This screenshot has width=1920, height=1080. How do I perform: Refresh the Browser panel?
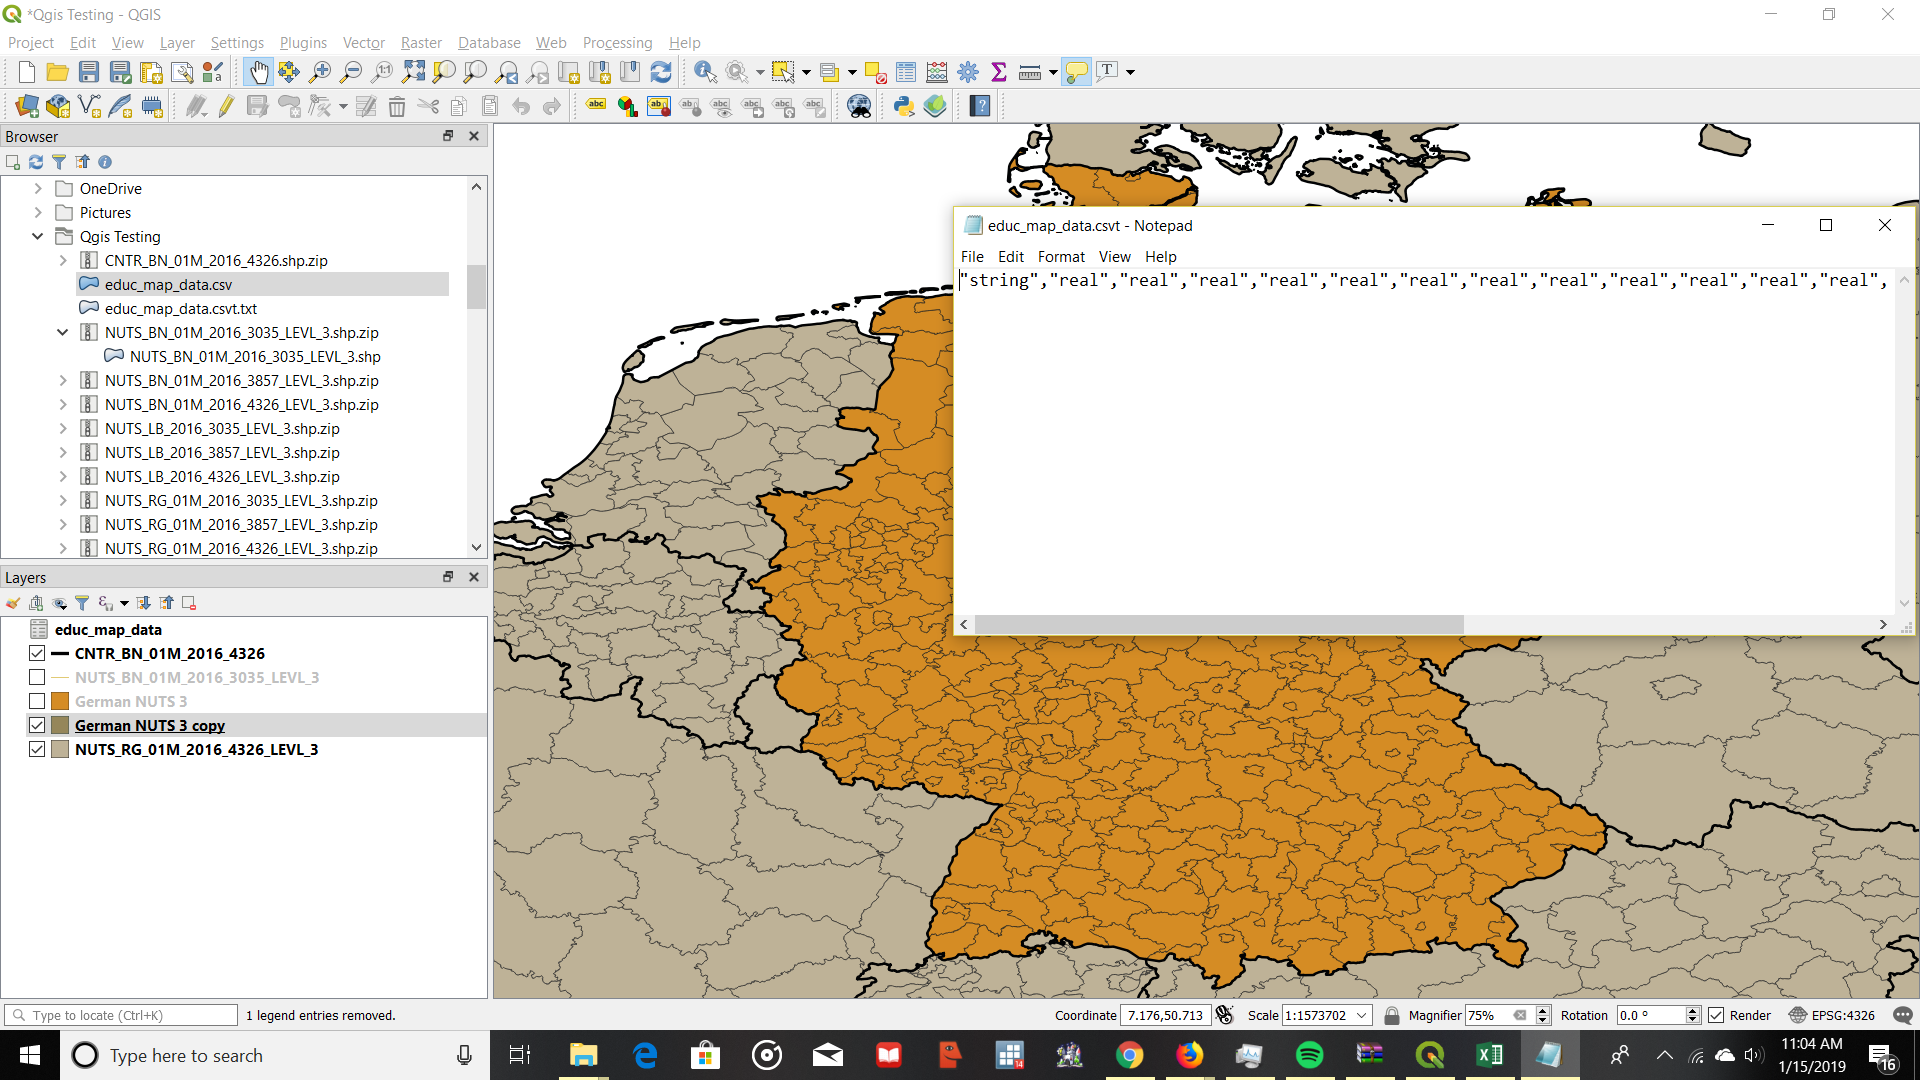(x=36, y=162)
